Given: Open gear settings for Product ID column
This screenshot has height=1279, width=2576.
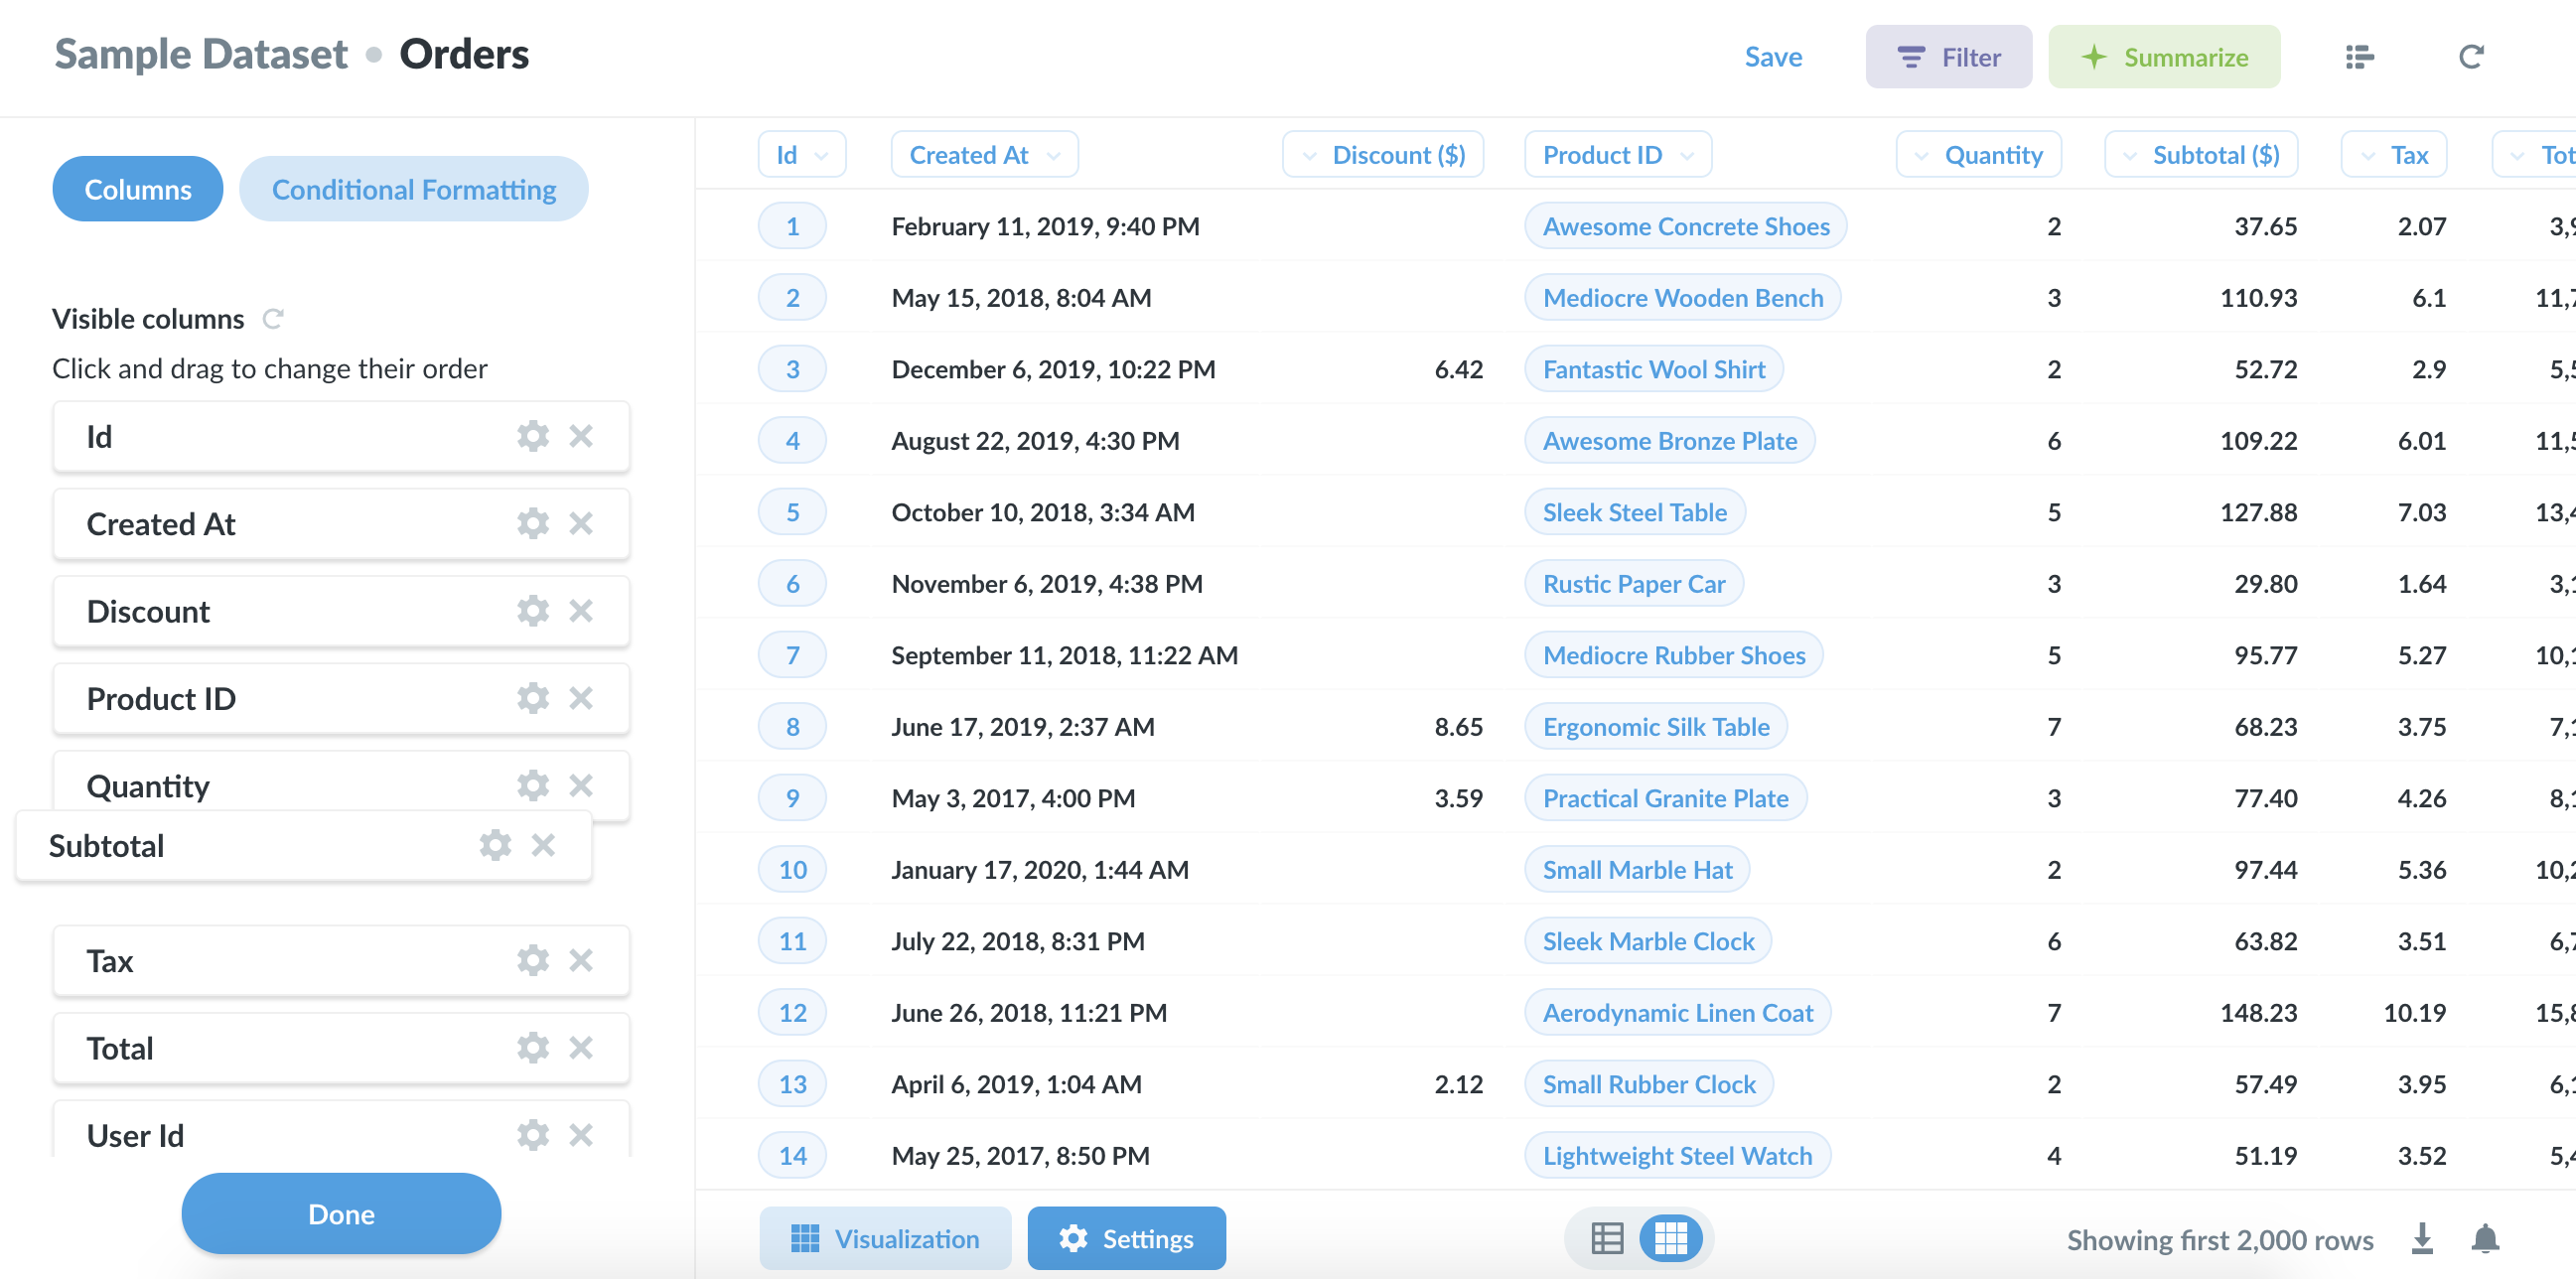Looking at the screenshot, I should pyautogui.click(x=532, y=698).
